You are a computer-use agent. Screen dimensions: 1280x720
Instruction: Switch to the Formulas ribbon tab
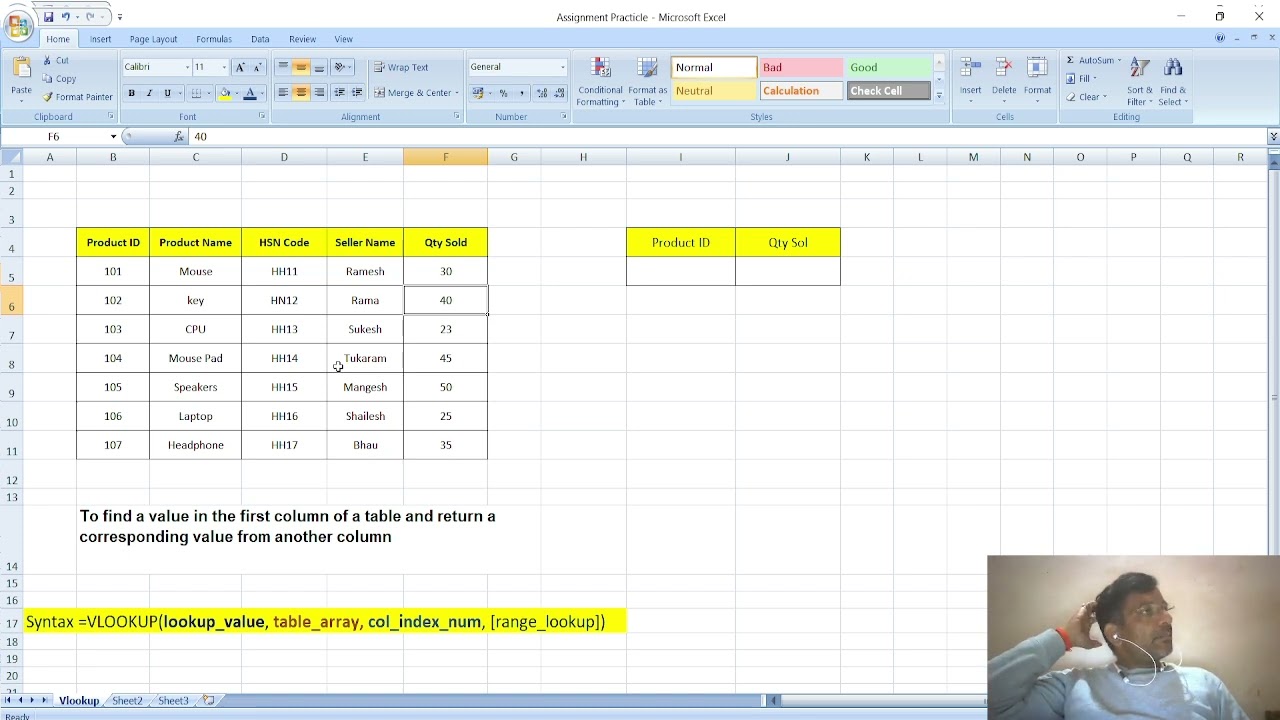coord(214,39)
